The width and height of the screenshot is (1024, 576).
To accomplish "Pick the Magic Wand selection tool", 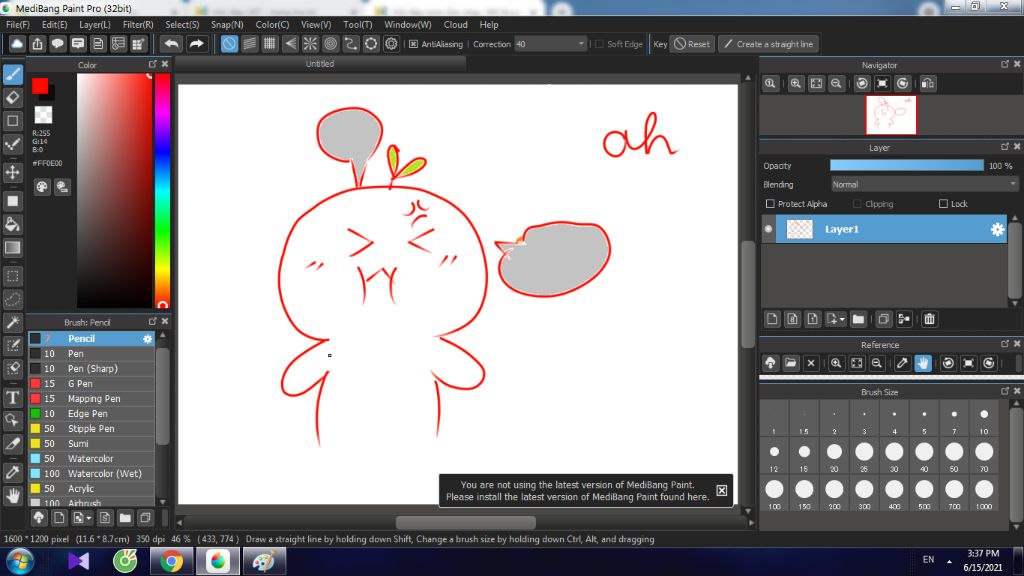I will 13,322.
